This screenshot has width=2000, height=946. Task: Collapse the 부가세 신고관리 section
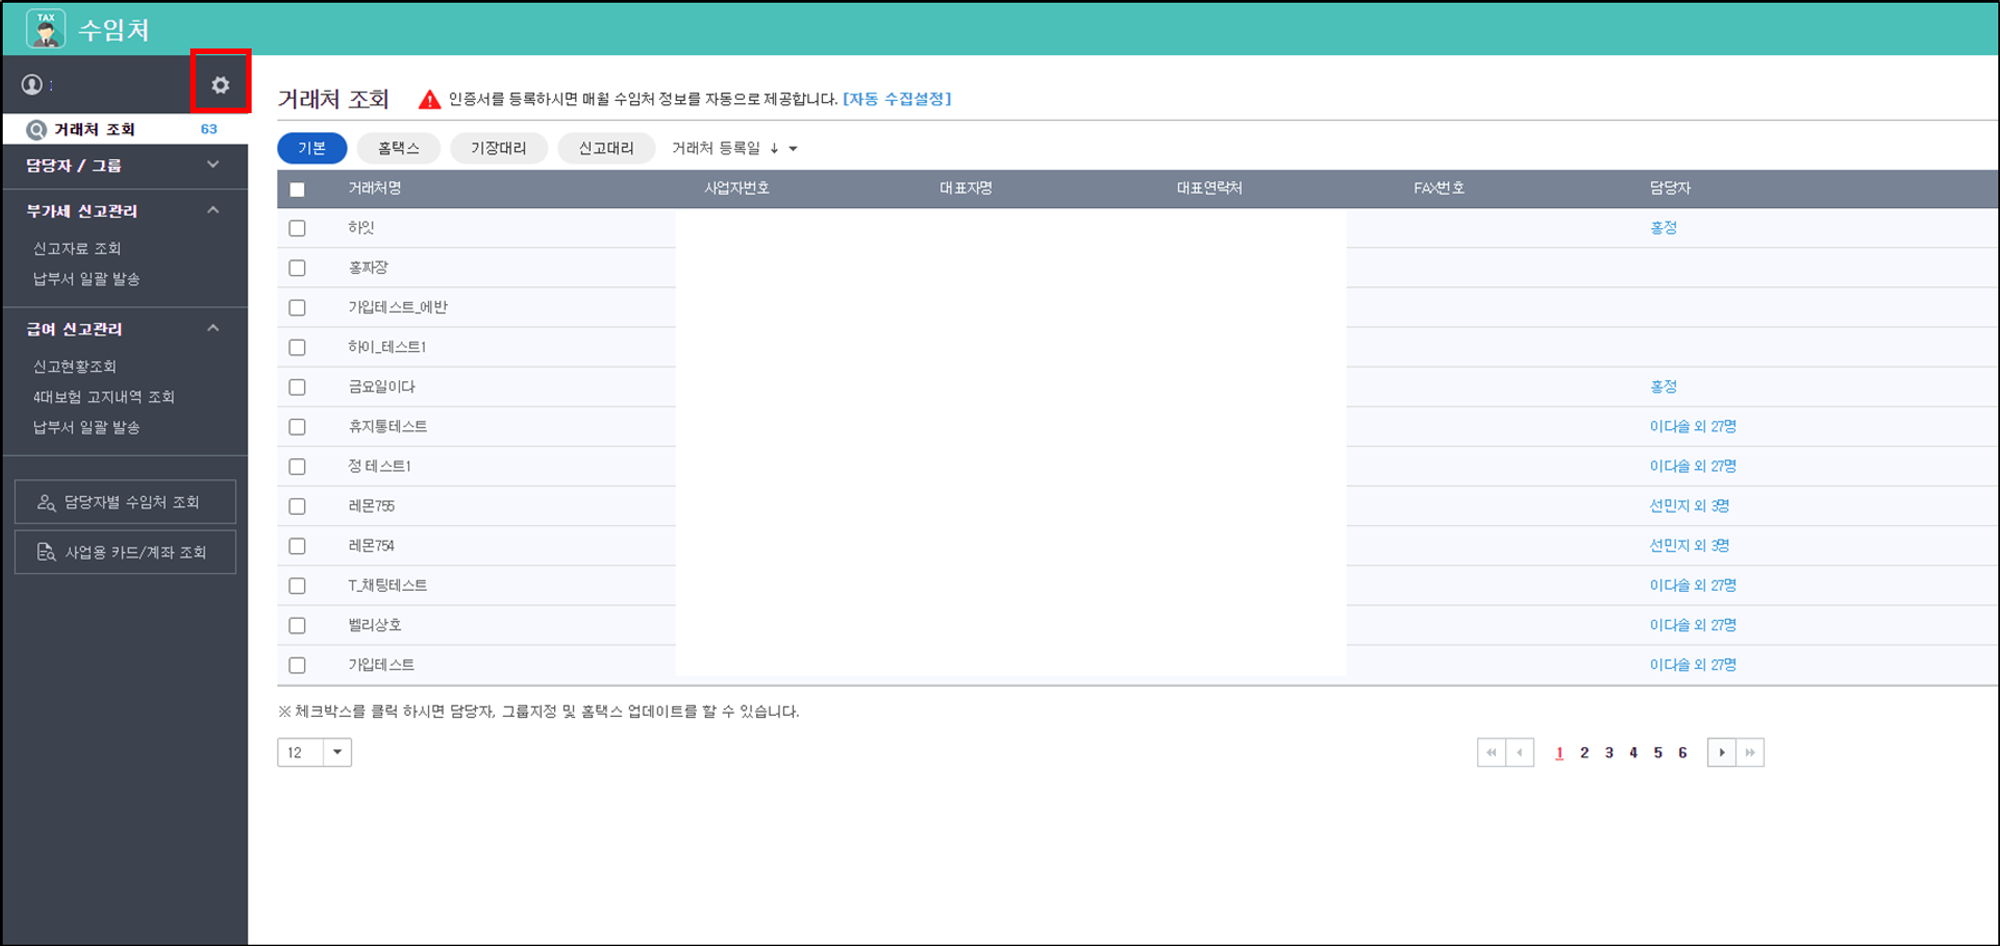(213, 210)
